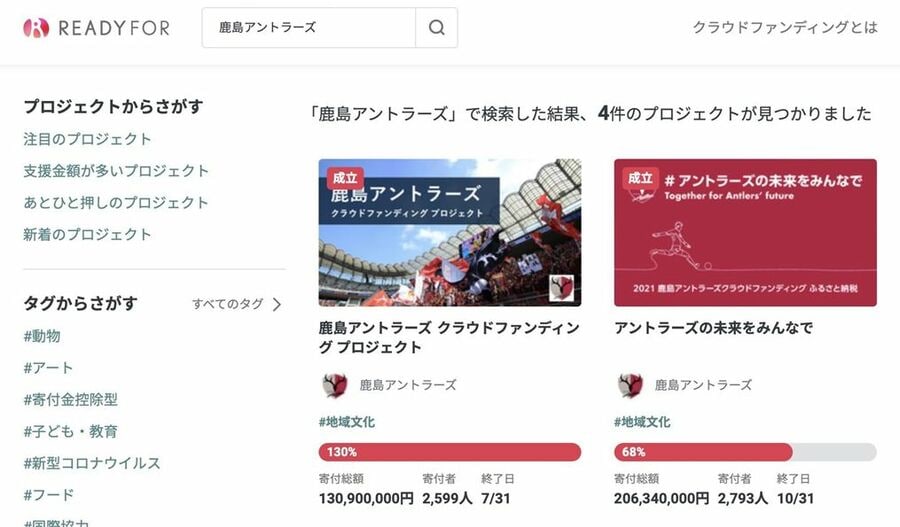
Task: Open クラウドファンディングとは in header
Action: click(x=785, y=28)
